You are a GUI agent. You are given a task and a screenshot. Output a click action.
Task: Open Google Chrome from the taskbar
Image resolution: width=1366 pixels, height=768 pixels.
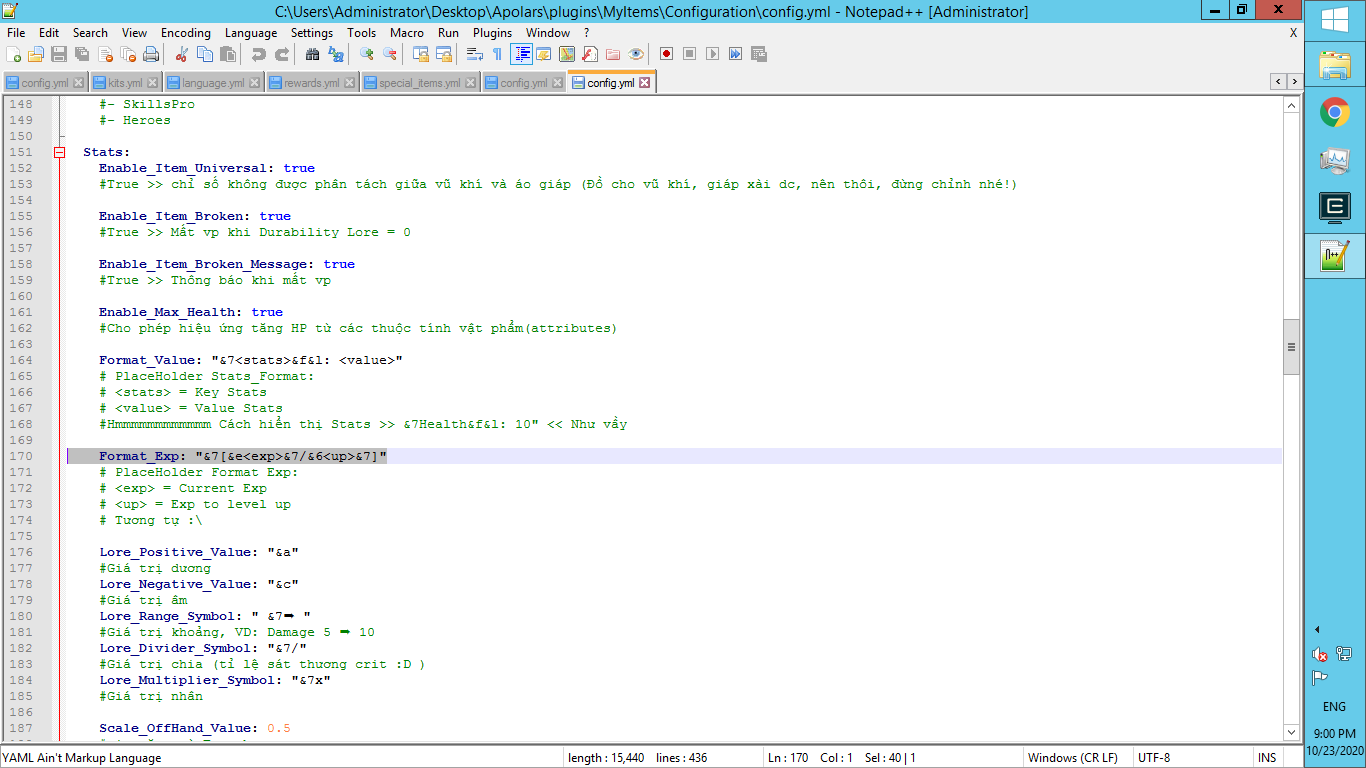[x=1334, y=112]
